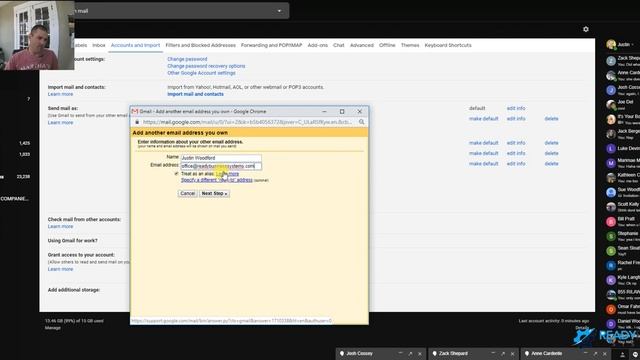
Task: Switch to Filters and Blocked Addresses tab
Action: pyautogui.click(x=200, y=45)
